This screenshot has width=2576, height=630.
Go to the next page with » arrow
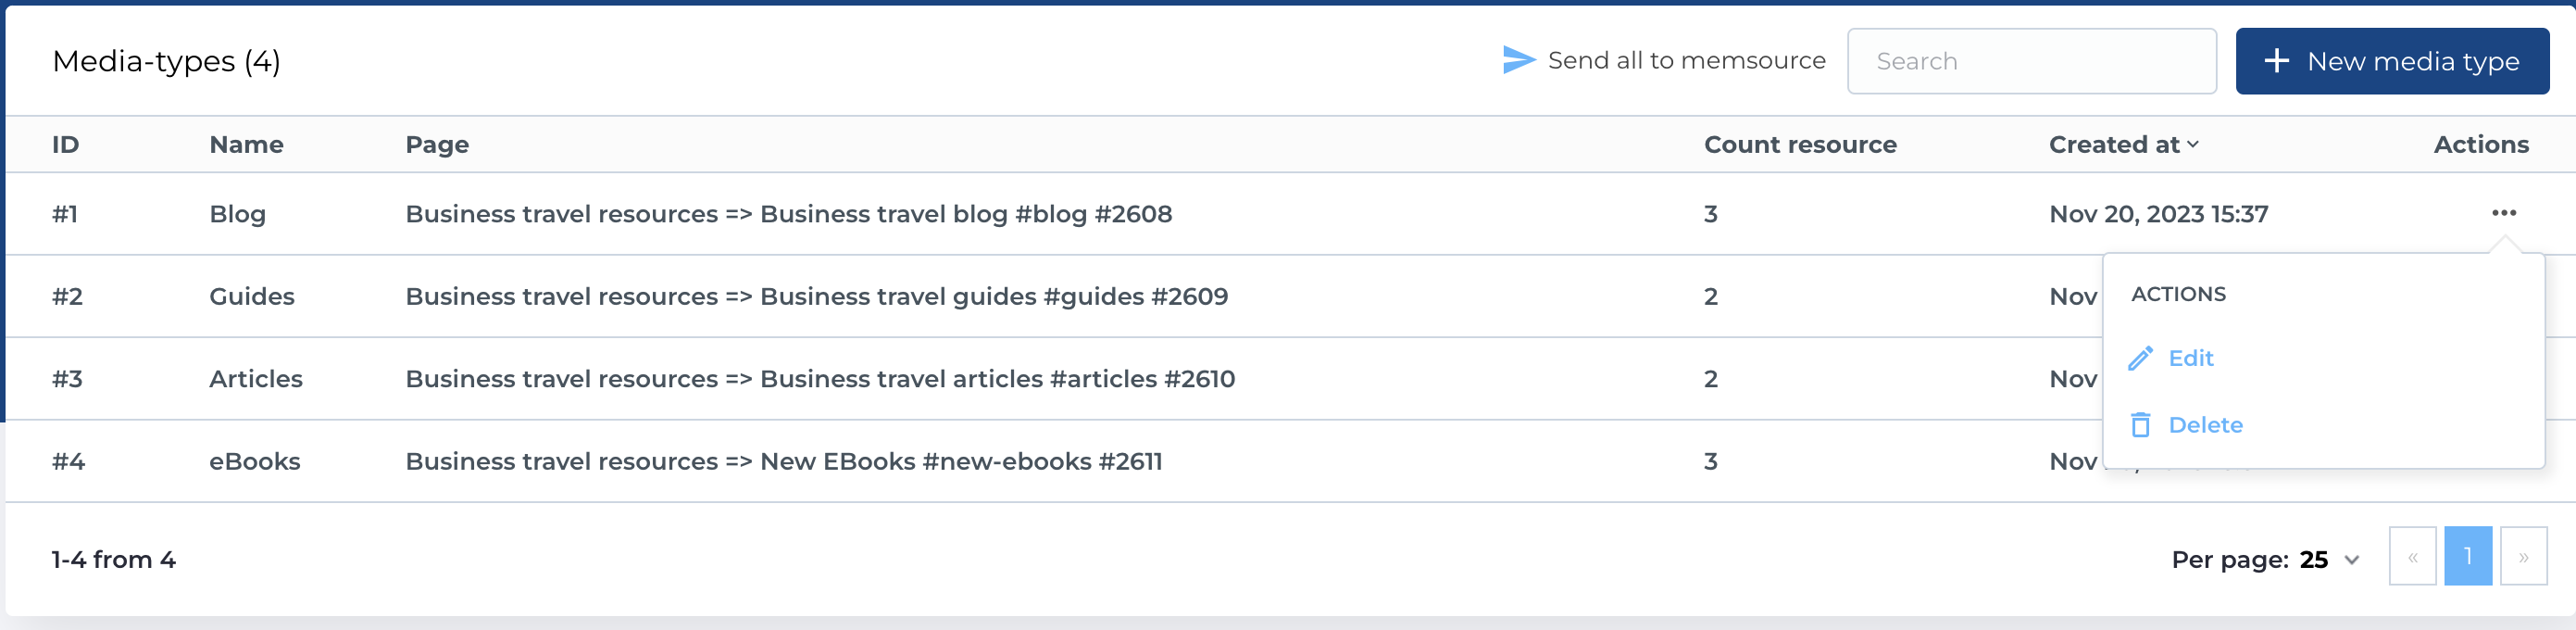(2523, 557)
